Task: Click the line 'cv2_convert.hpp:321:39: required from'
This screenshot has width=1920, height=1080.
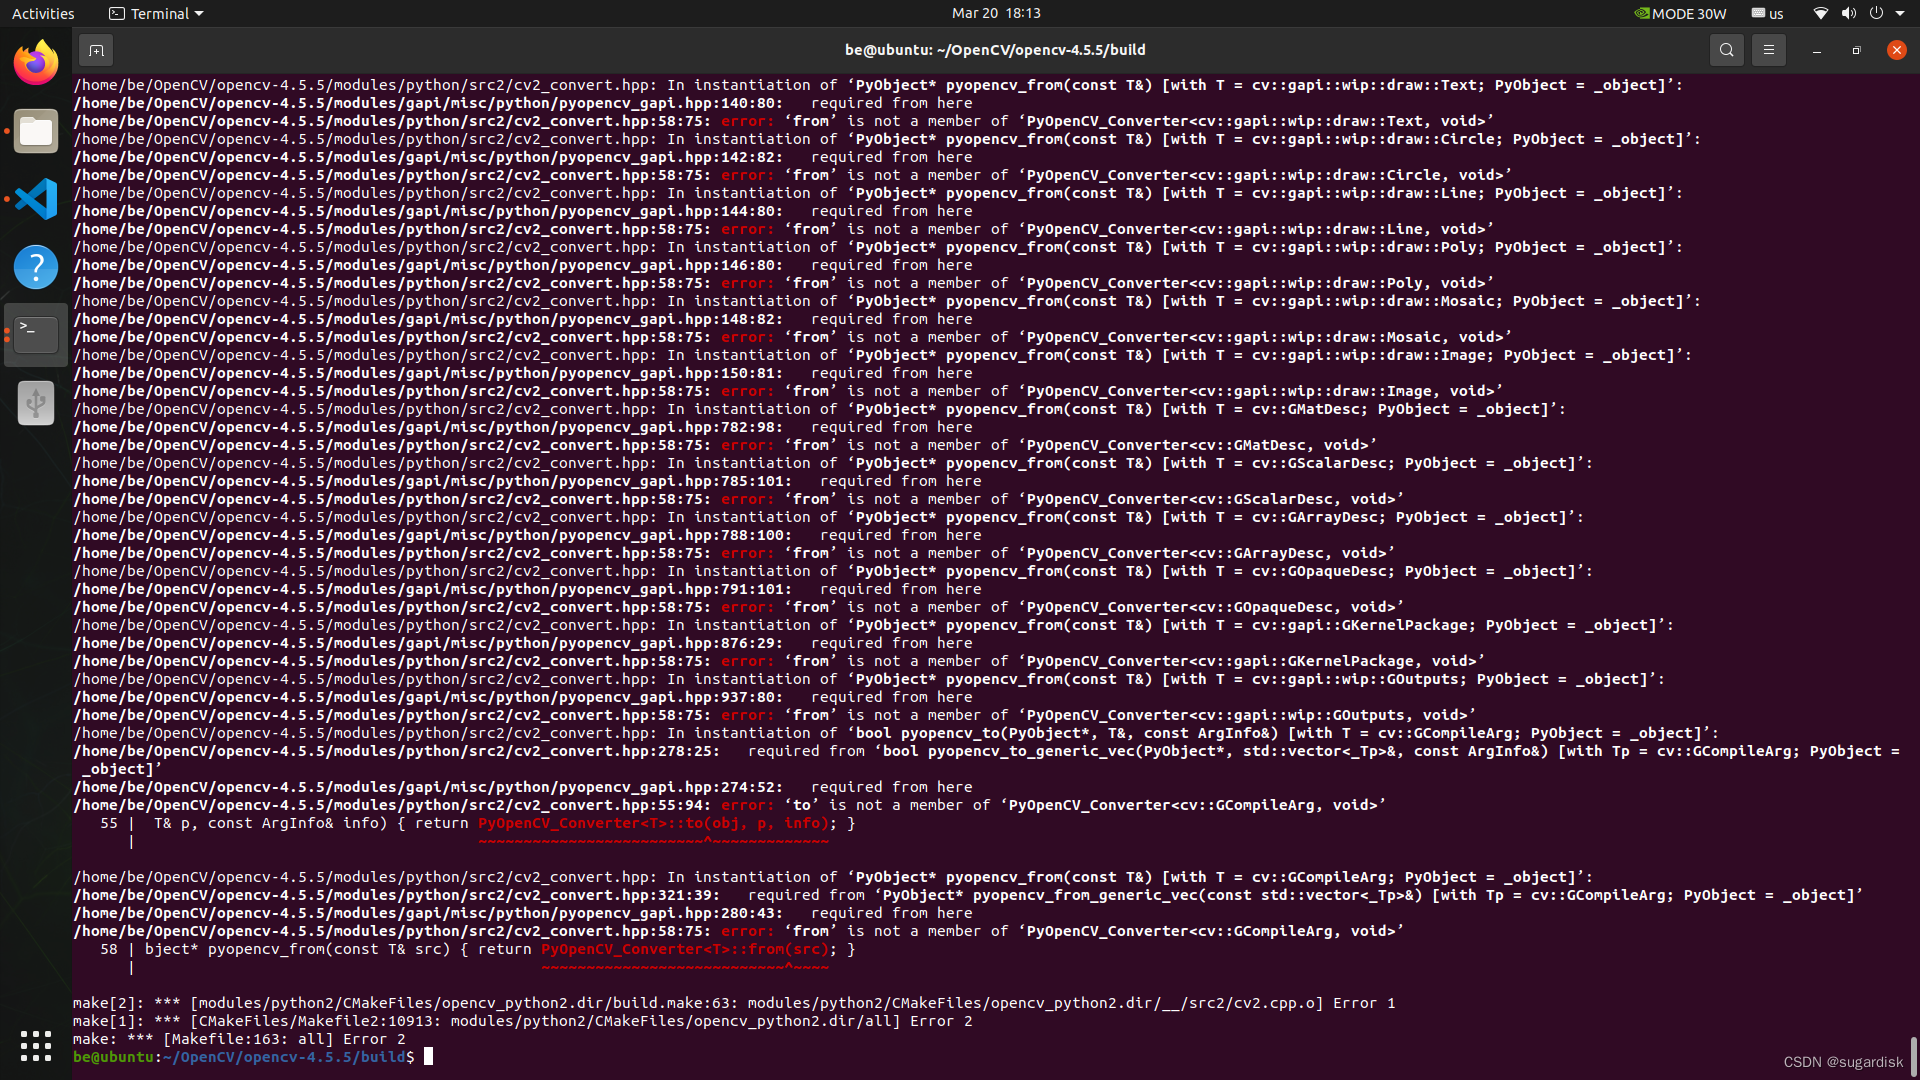Action: click(x=968, y=895)
